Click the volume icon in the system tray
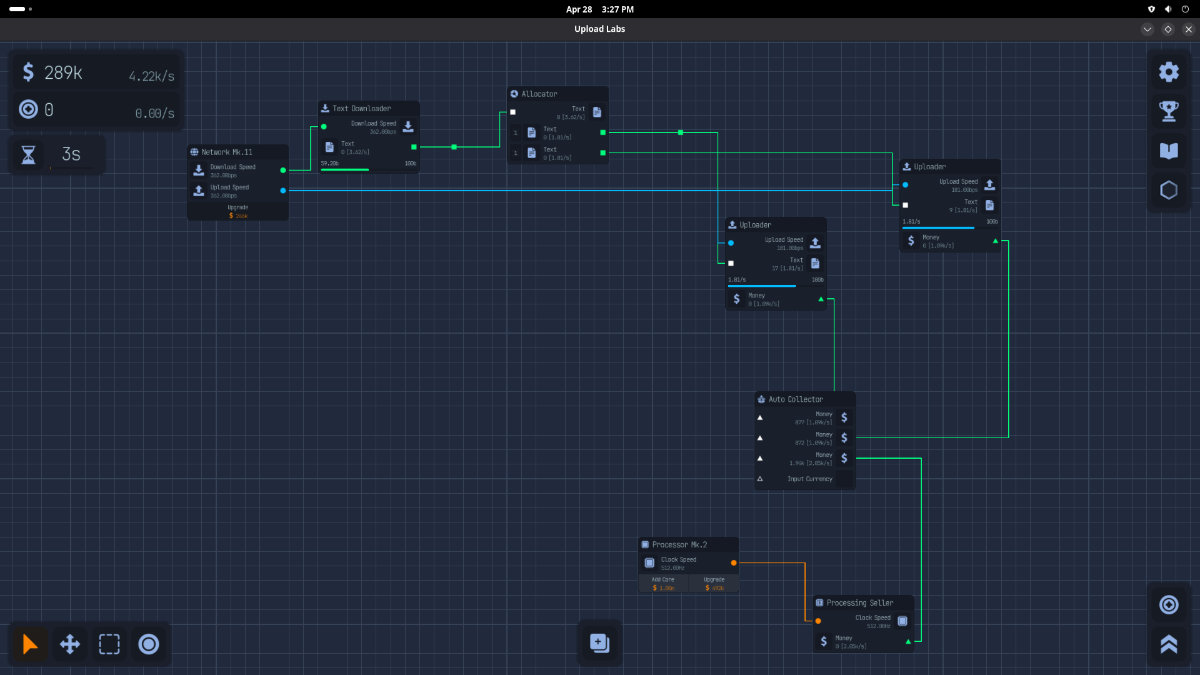 pos(1168,9)
